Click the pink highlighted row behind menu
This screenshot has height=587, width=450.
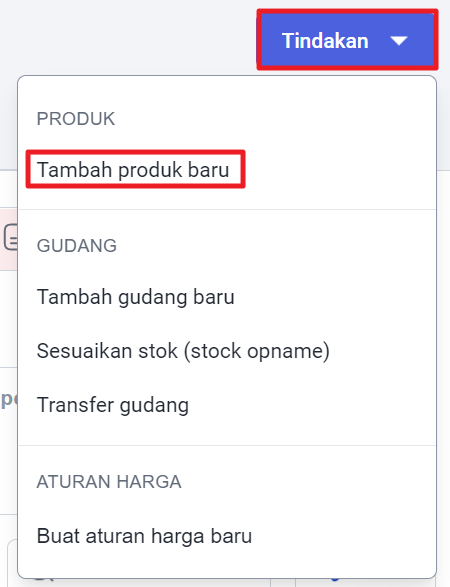[x=8, y=240]
